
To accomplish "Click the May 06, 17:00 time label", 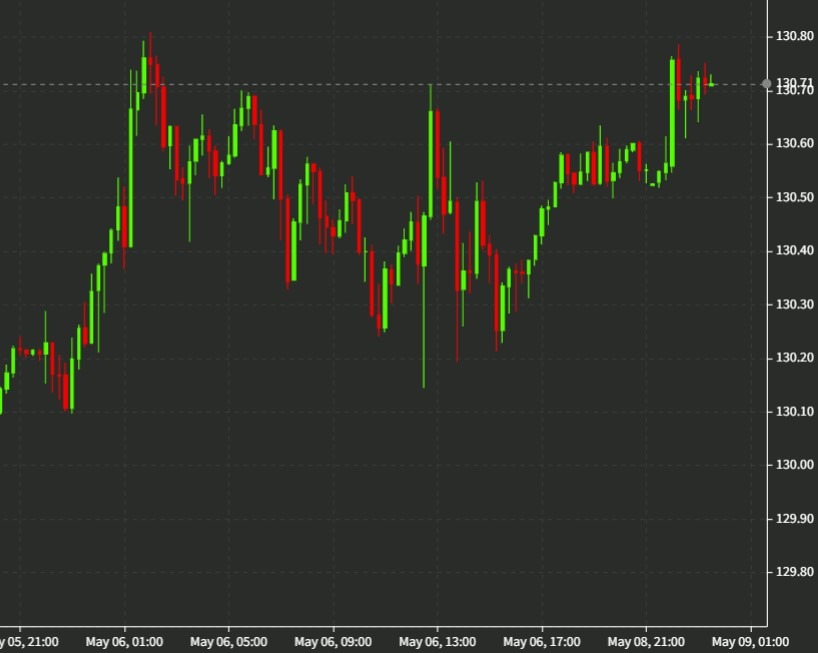I will coord(542,642).
